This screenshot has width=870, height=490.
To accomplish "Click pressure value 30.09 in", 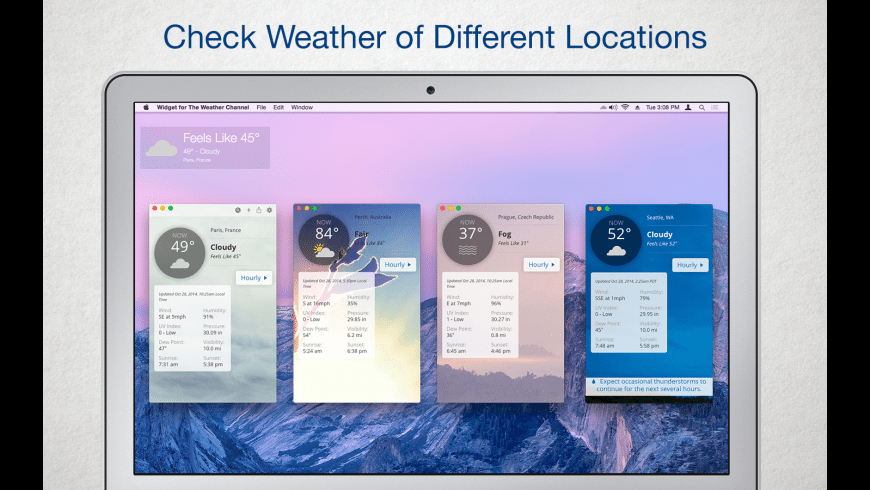I will [213, 333].
